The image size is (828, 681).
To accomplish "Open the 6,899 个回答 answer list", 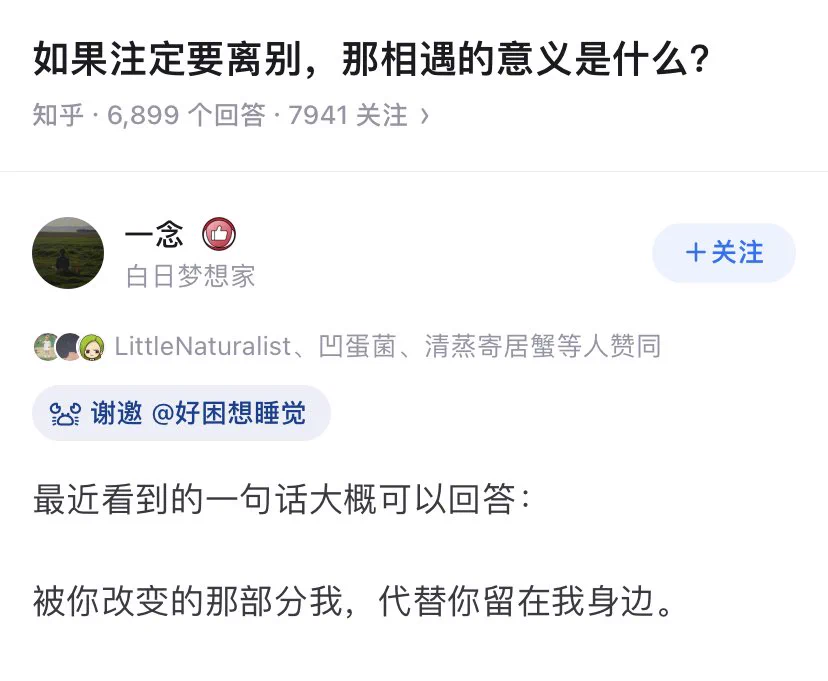I will click(185, 116).
